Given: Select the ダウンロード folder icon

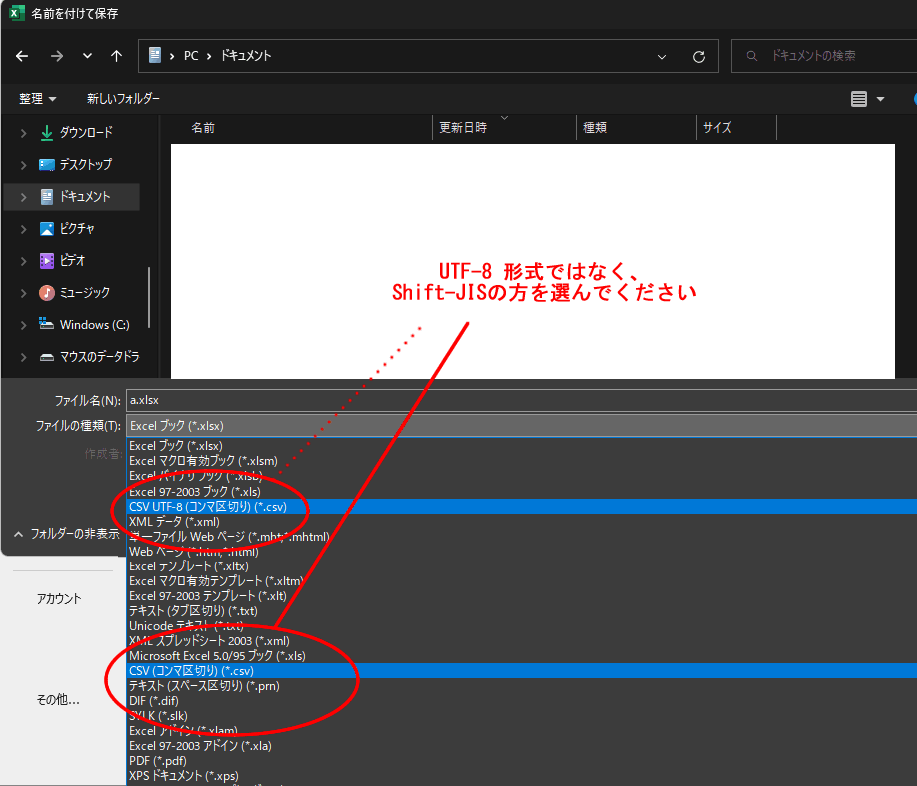Looking at the screenshot, I should tap(47, 133).
